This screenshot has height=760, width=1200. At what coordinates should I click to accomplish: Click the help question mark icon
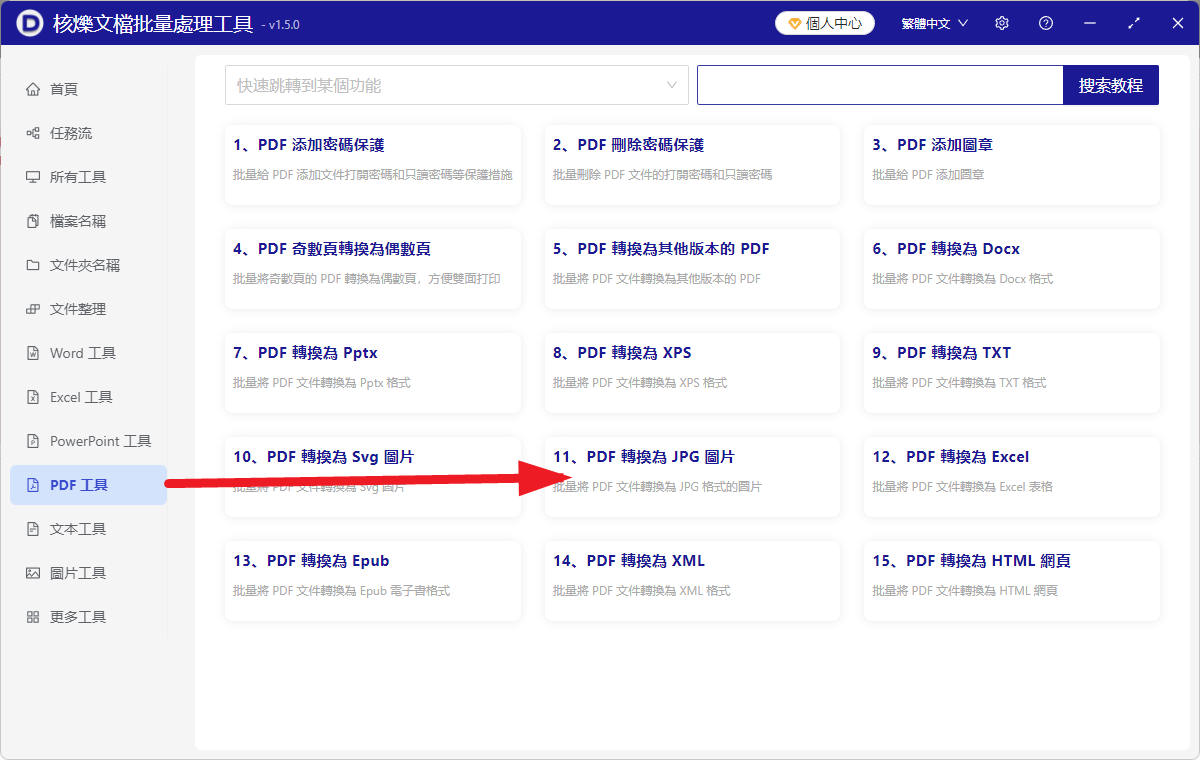(1045, 22)
